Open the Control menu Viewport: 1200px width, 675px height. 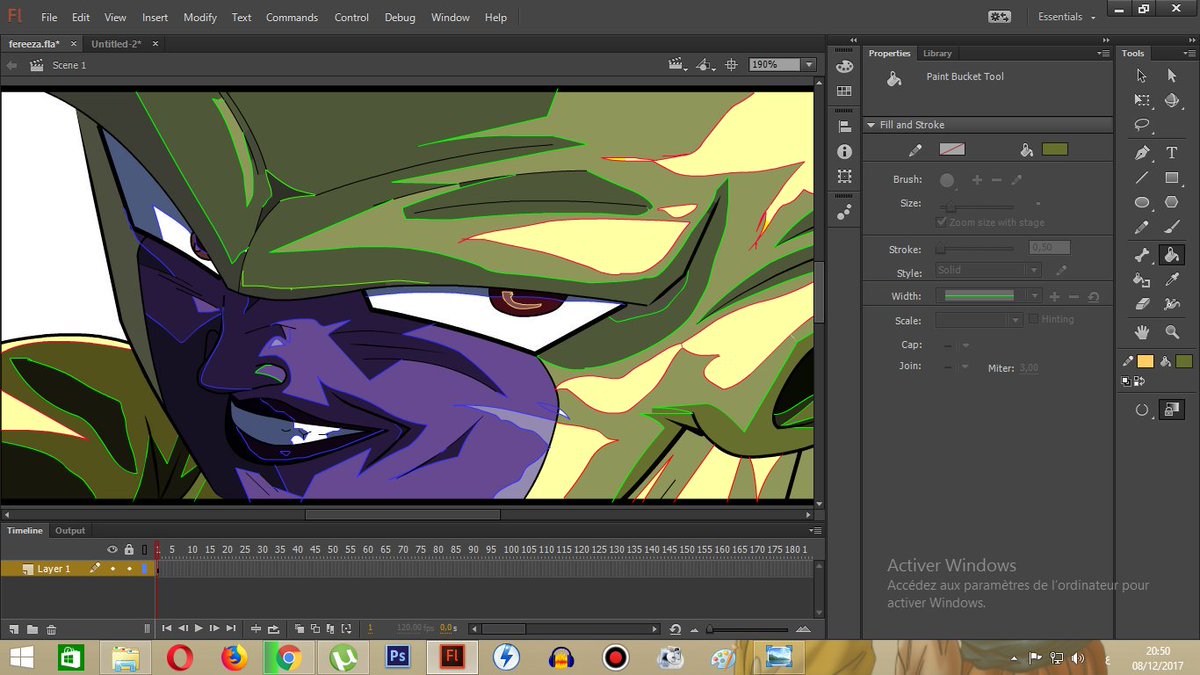tap(352, 17)
